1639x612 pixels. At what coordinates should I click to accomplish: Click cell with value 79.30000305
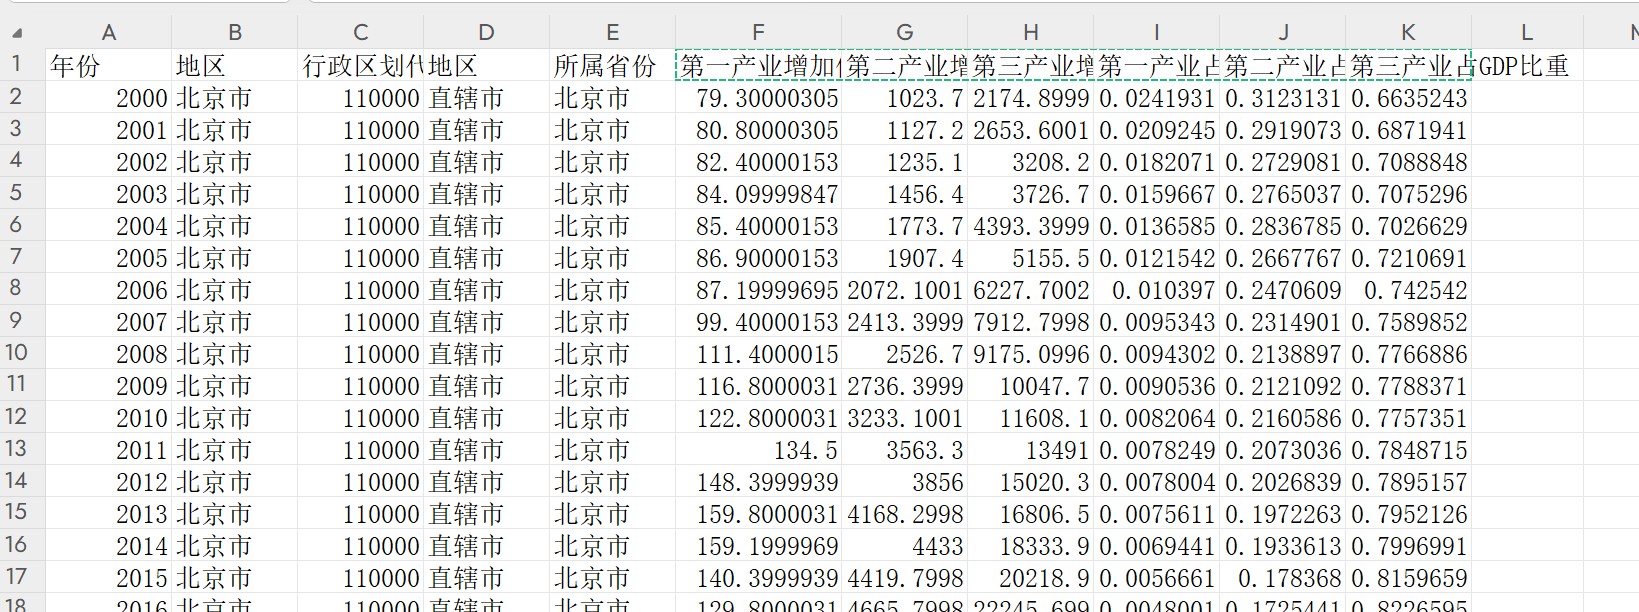(758, 98)
